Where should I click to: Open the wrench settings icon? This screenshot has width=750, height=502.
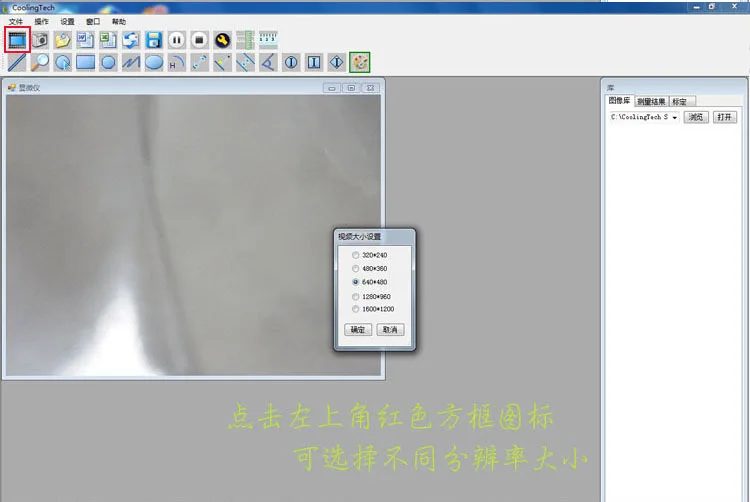222,40
